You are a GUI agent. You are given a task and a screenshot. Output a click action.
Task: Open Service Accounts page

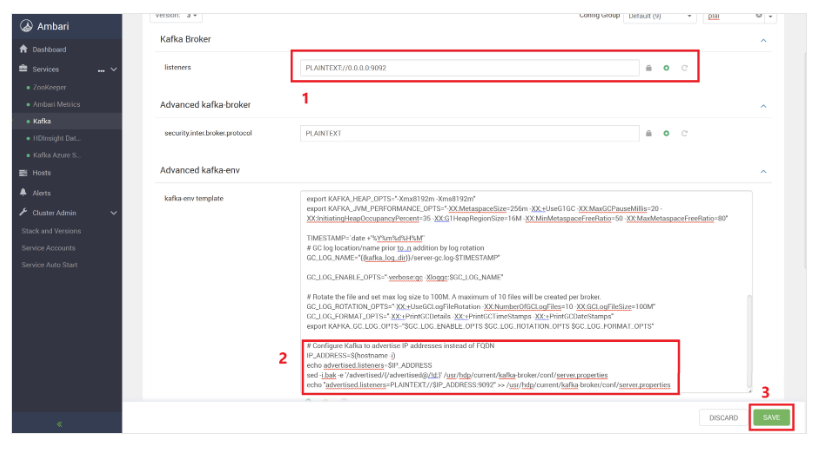pos(48,248)
